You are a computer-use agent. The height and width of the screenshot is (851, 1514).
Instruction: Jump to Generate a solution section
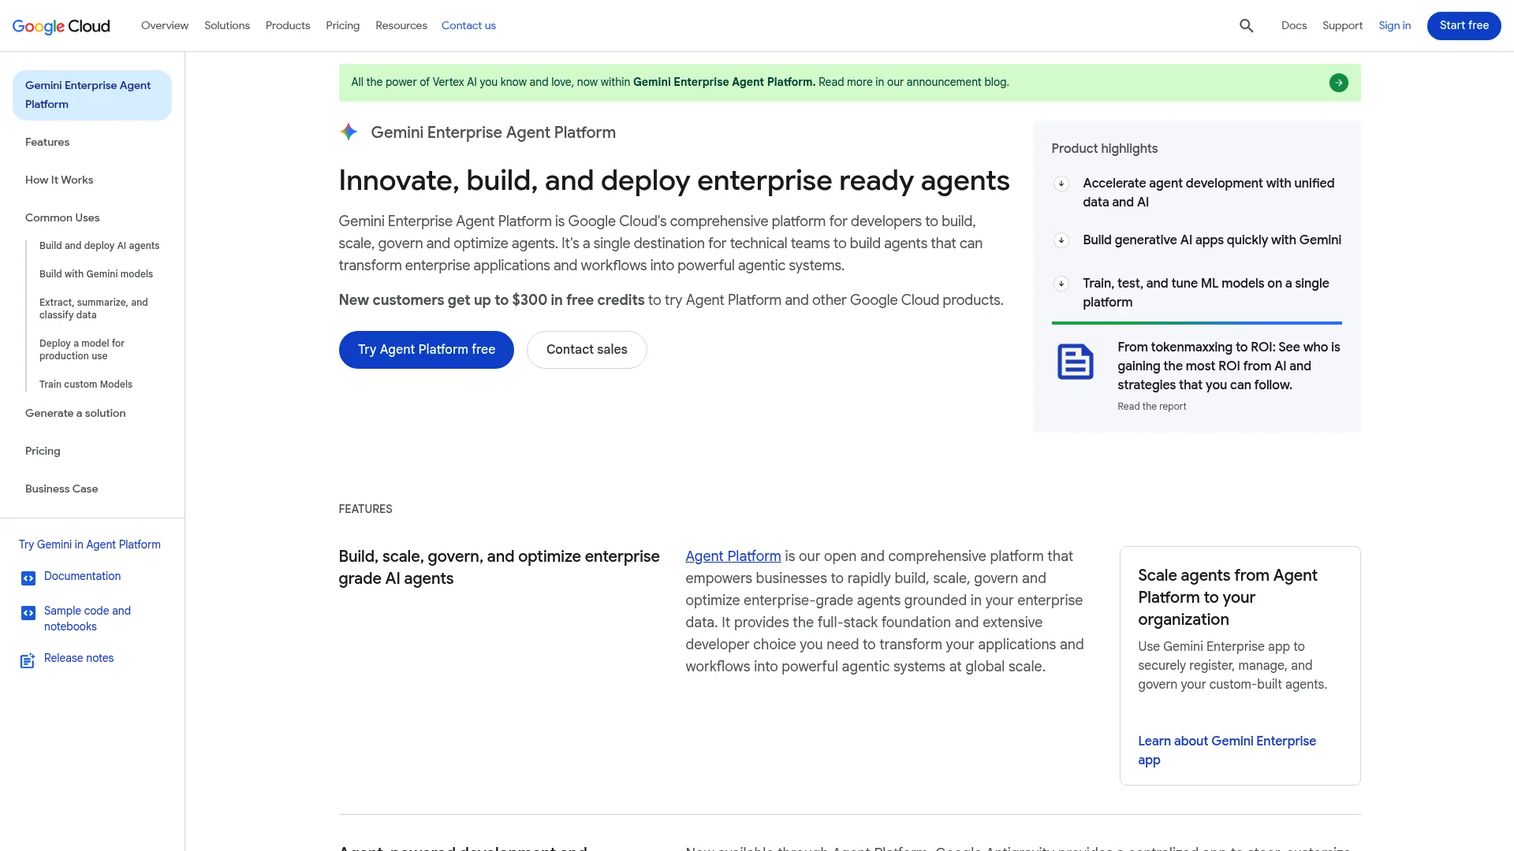click(75, 413)
